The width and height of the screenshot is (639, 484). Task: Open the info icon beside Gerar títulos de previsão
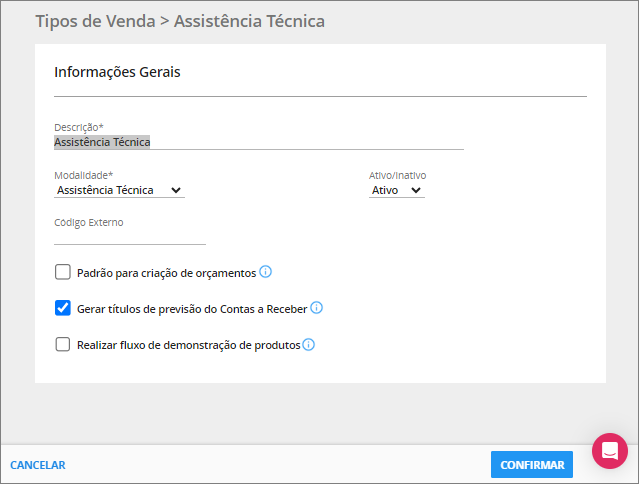pyautogui.click(x=316, y=308)
